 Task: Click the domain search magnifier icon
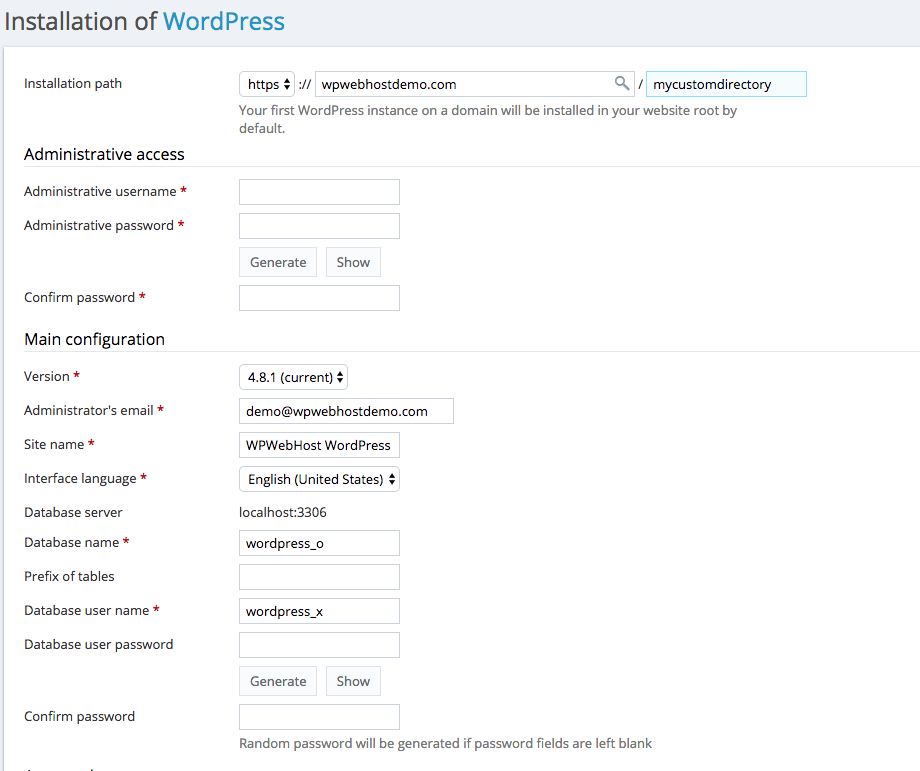621,83
